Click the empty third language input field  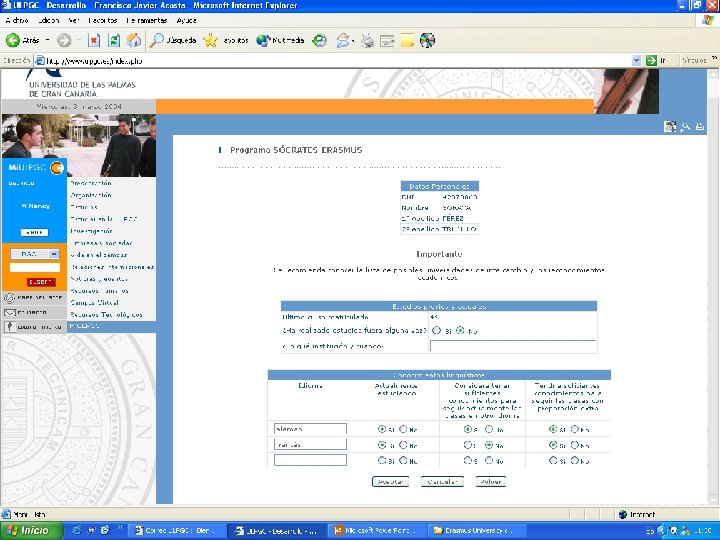(310, 460)
